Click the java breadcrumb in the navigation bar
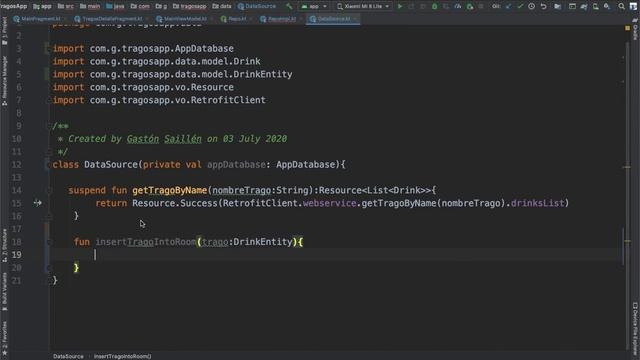640x360 pixels. (x=115, y=6)
